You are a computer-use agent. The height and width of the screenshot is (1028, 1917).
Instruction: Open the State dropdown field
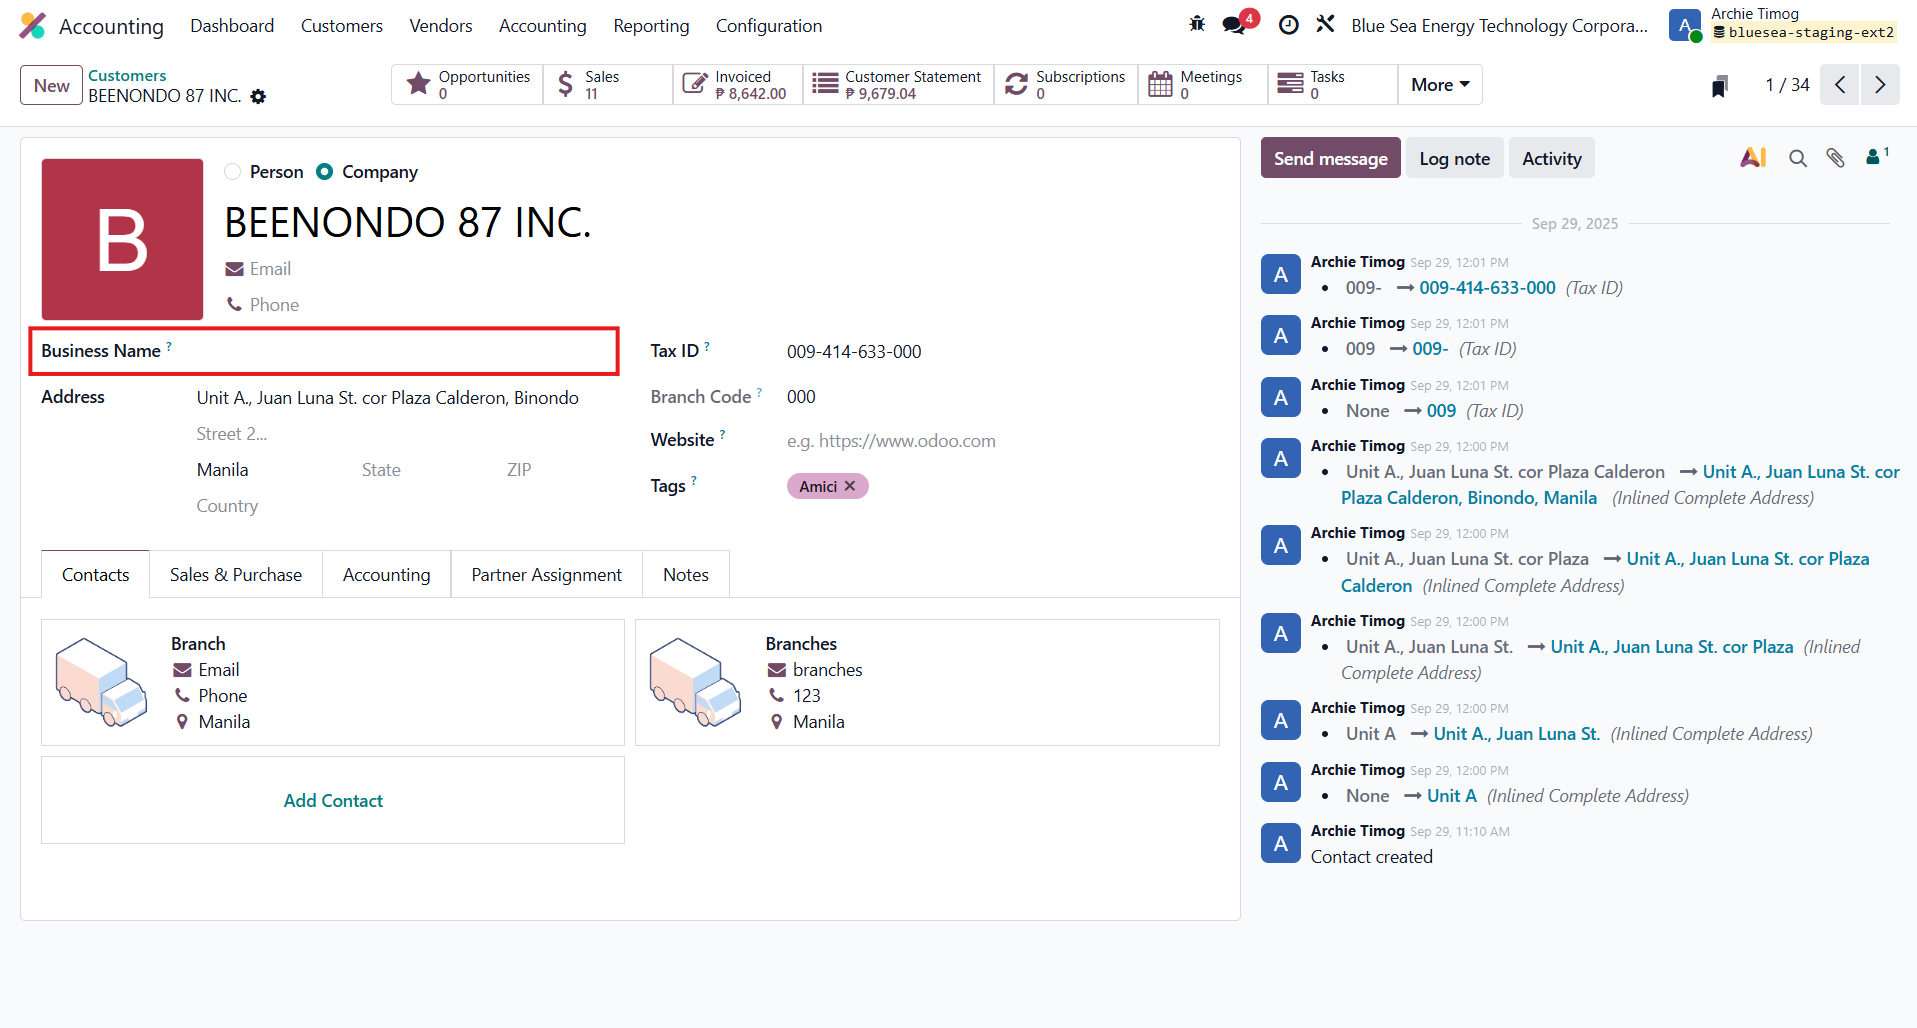(x=420, y=470)
